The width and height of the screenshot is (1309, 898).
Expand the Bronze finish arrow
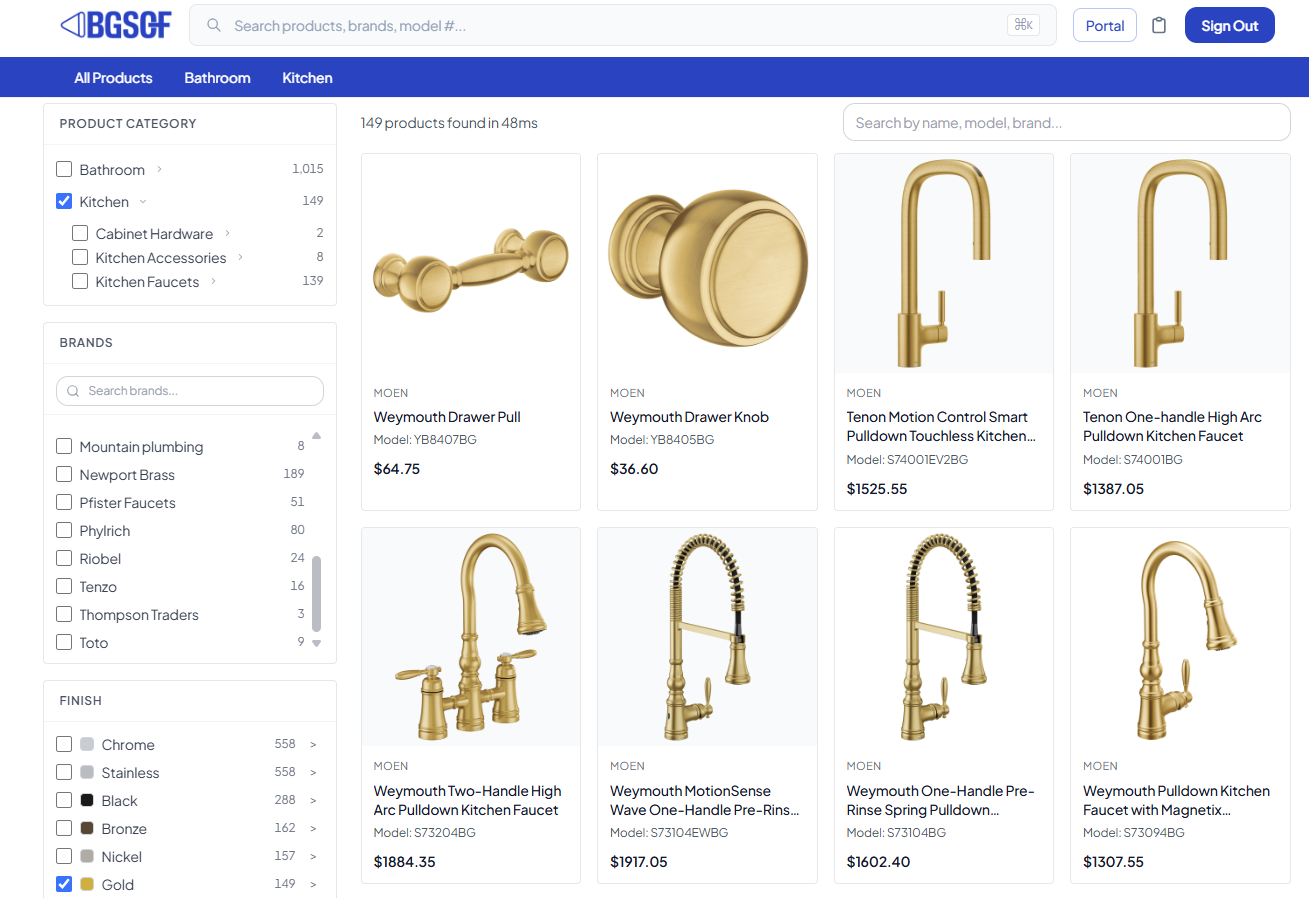point(313,828)
